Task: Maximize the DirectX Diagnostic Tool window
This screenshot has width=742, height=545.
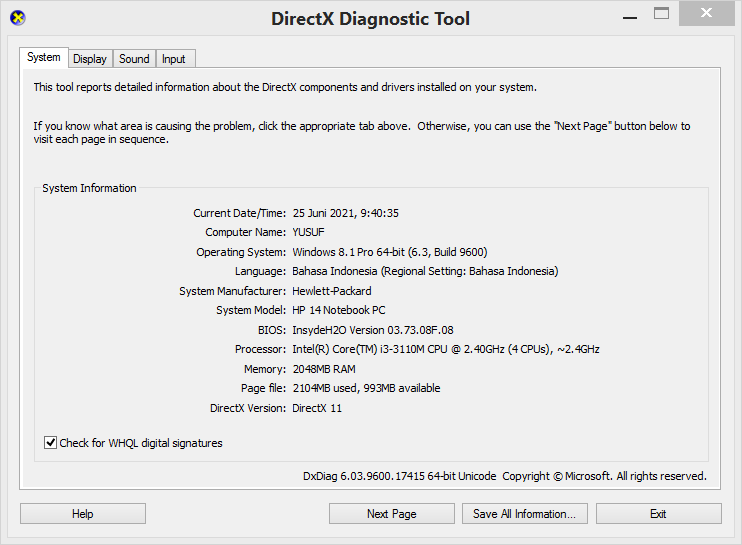Action: [662, 14]
